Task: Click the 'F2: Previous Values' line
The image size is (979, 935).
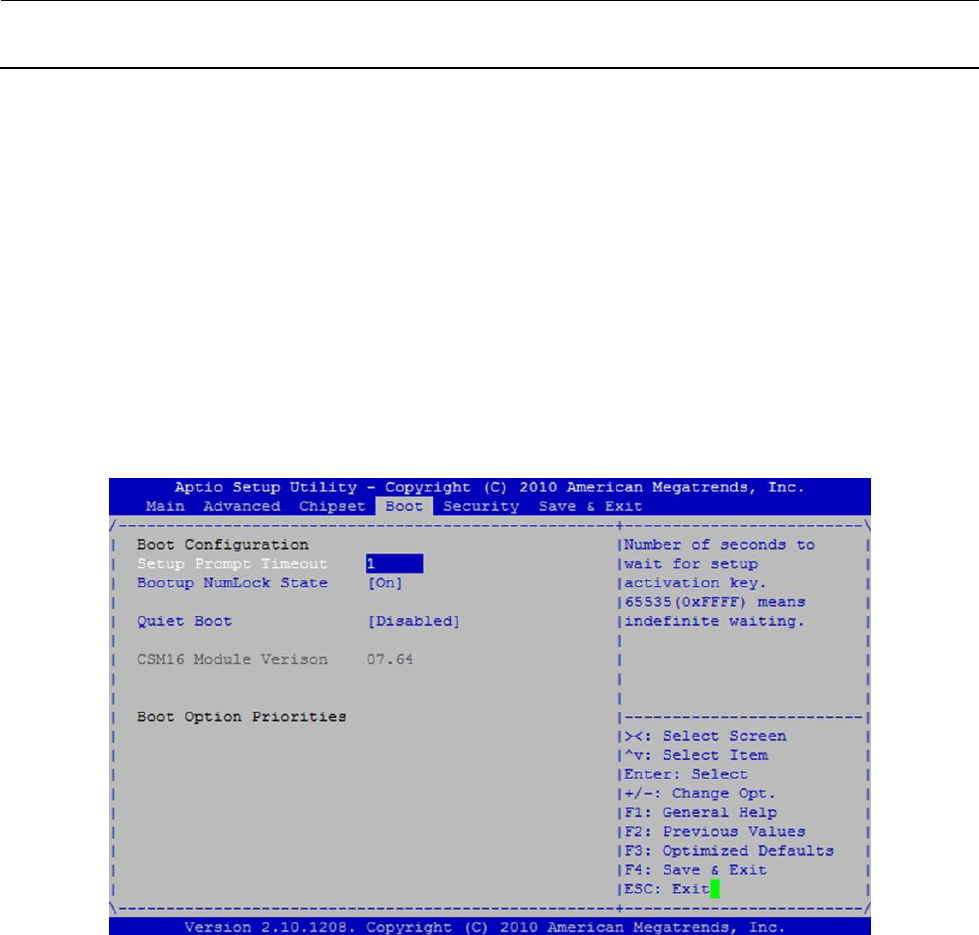Action: point(715,831)
